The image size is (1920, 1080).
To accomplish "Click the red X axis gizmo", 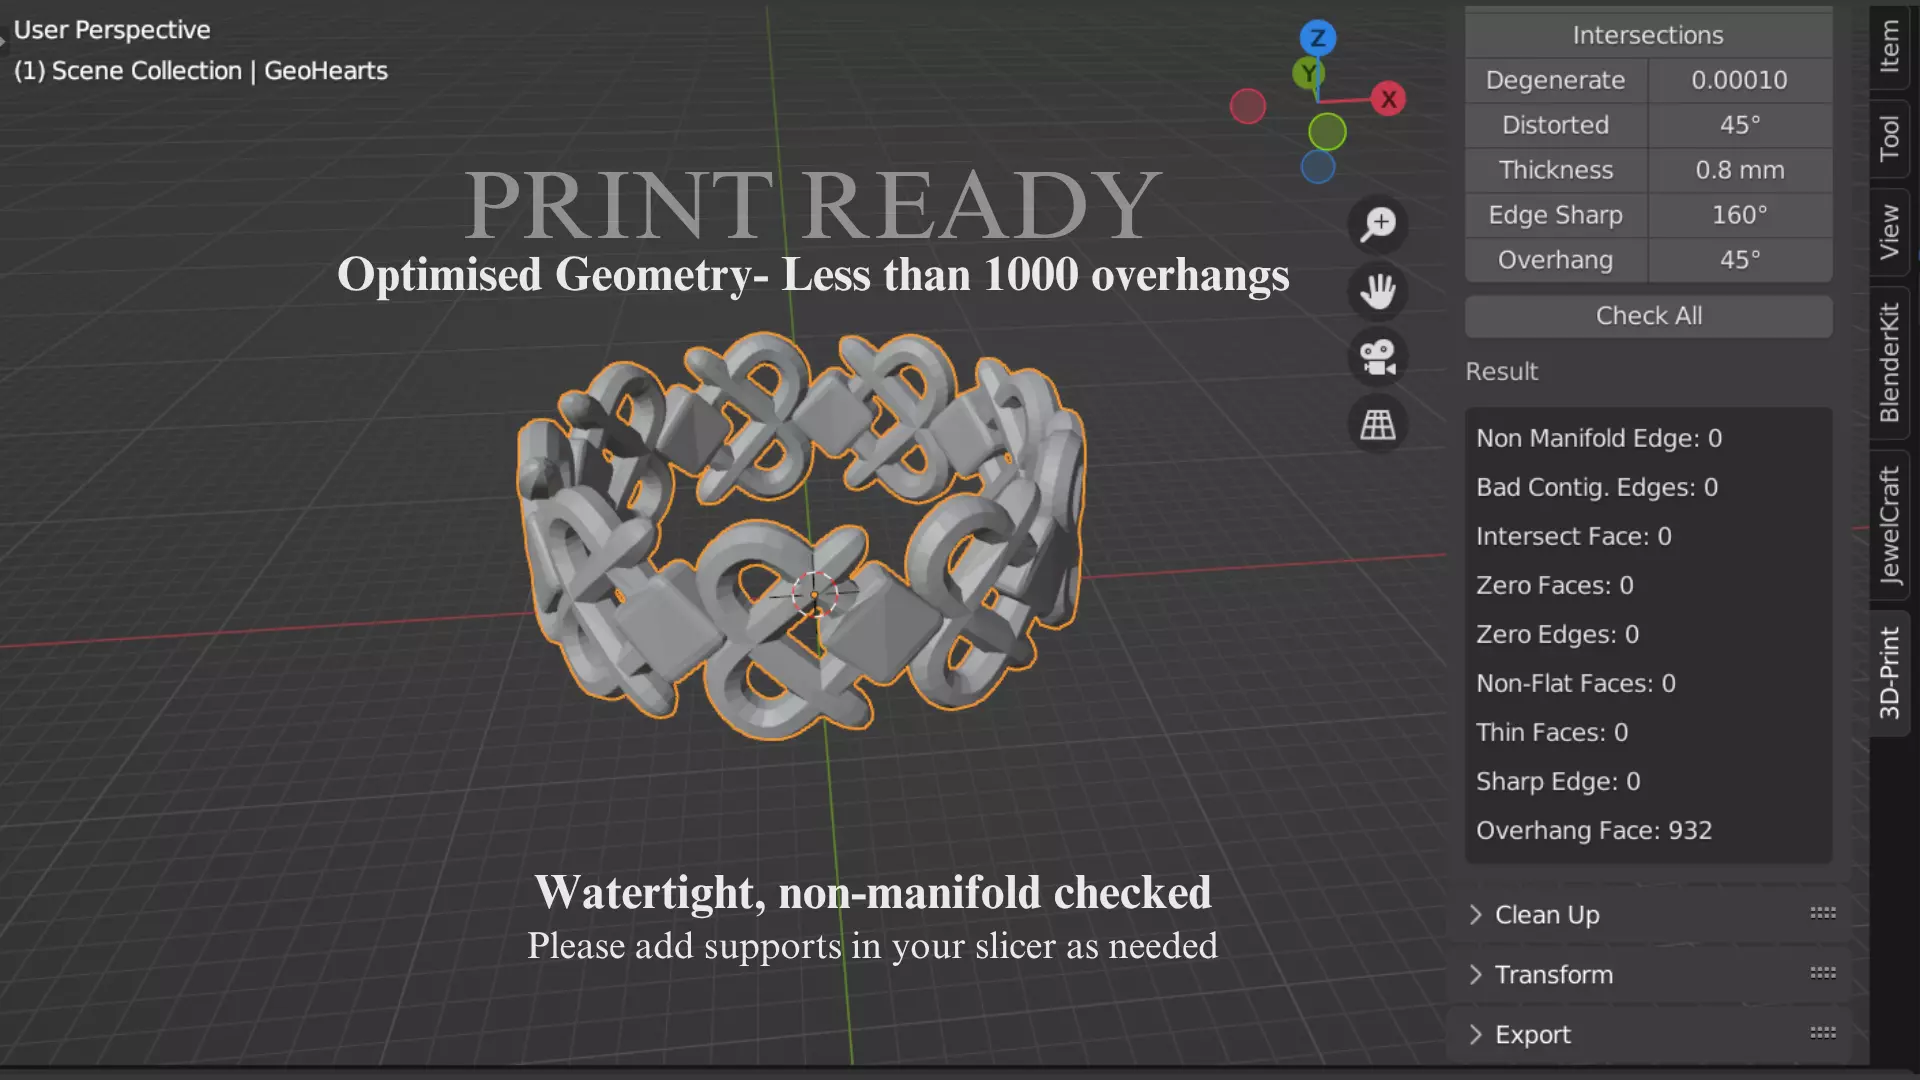I will pyautogui.click(x=1388, y=99).
